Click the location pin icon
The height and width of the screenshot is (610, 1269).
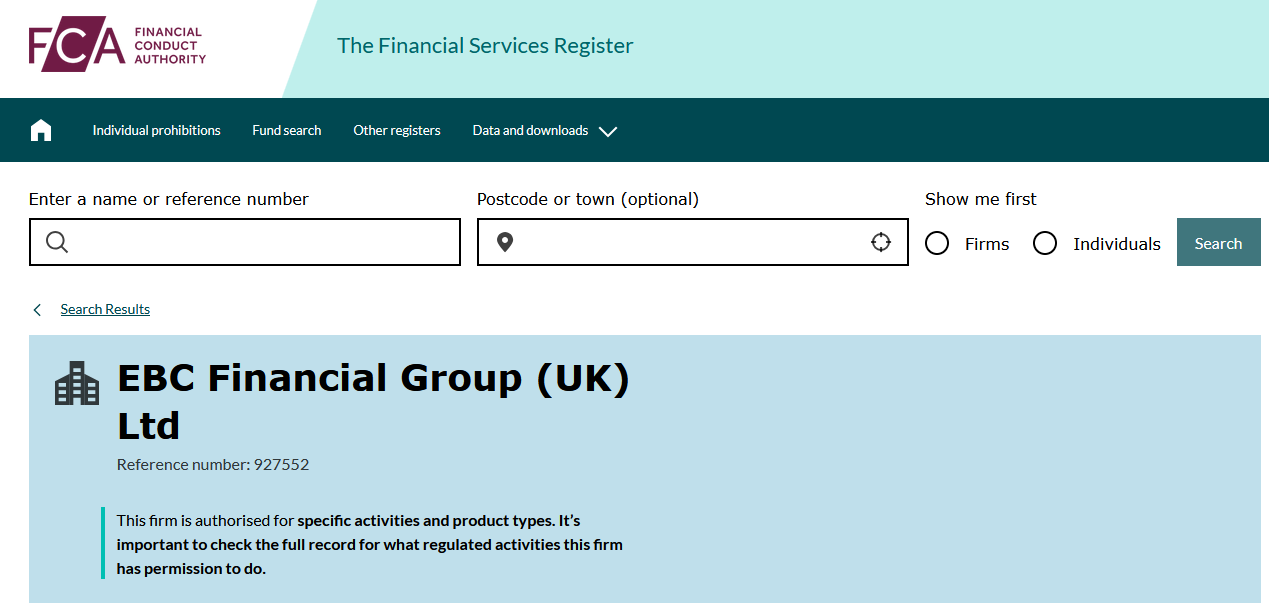point(505,242)
